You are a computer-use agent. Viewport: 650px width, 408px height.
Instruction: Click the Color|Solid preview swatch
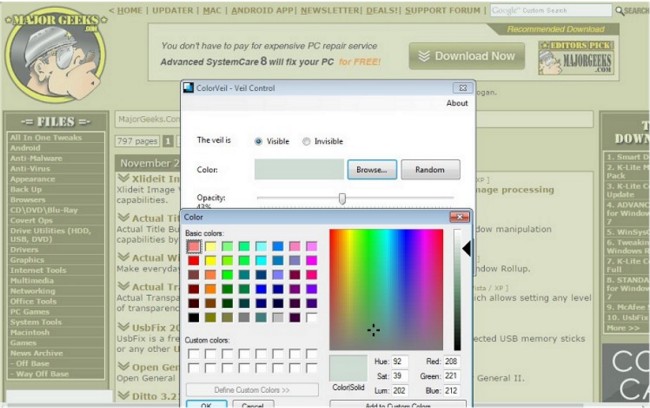[348, 368]
